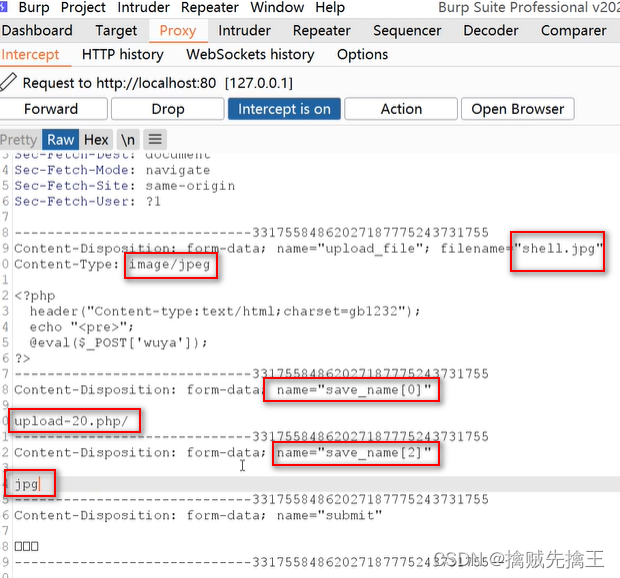Click the echo "<pre>" line
This screenshot has height=578, width=620.
point(82,327)
